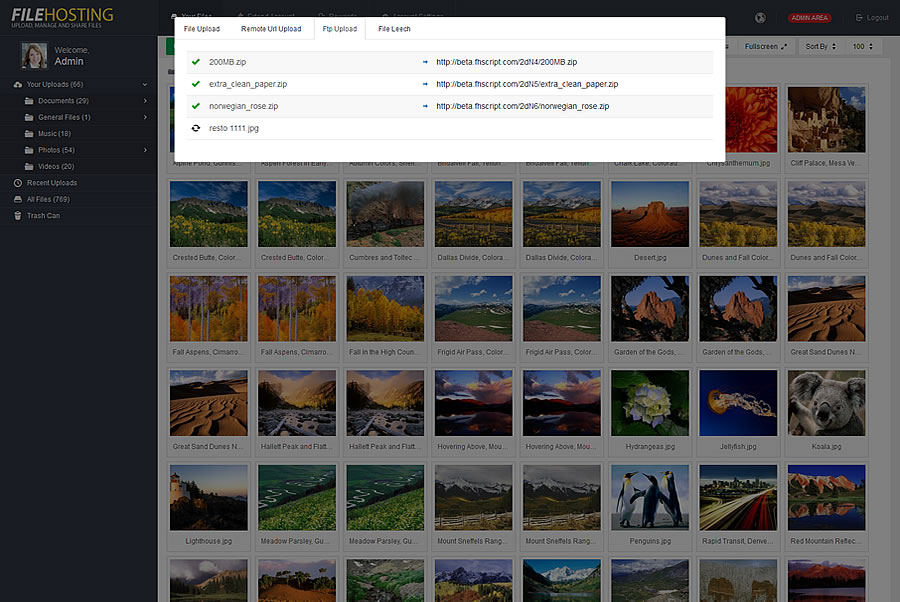Image resolution: width=900 pixels, height=602 pixels.
Task: Open the 200MB.zip download link
Action: coord(507,62)
